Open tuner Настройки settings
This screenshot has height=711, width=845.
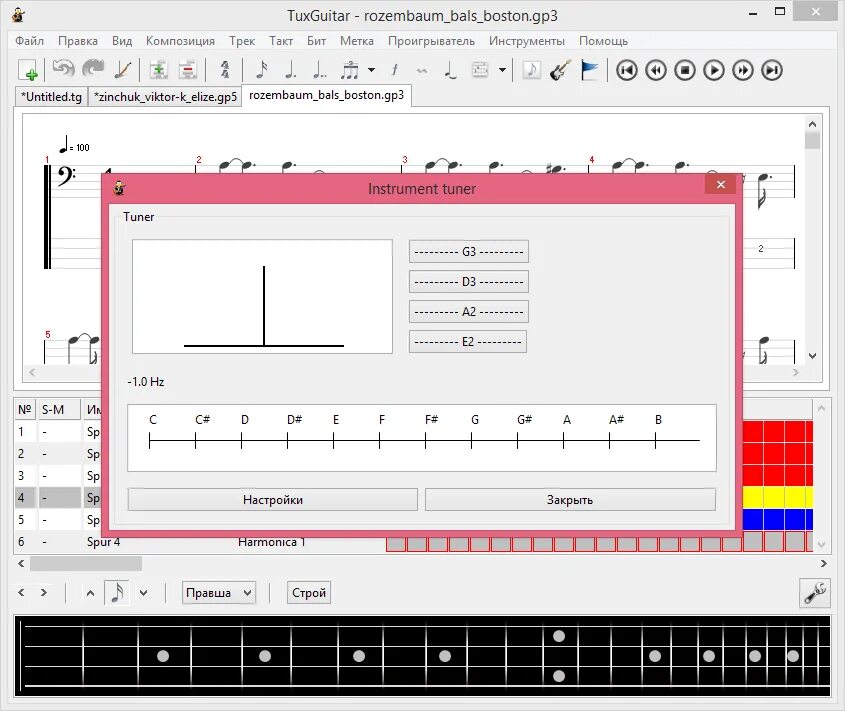[273, 500]
